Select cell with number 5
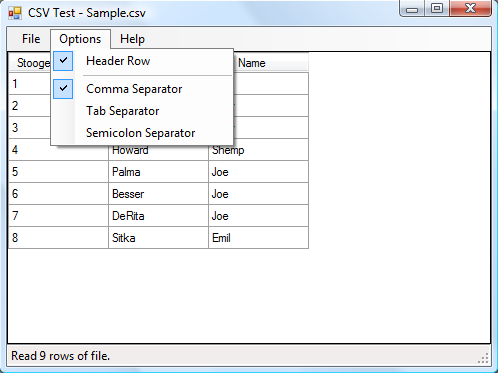Image resolution: width=498 pixels, height=373 pixels. [x=58, y=172]
